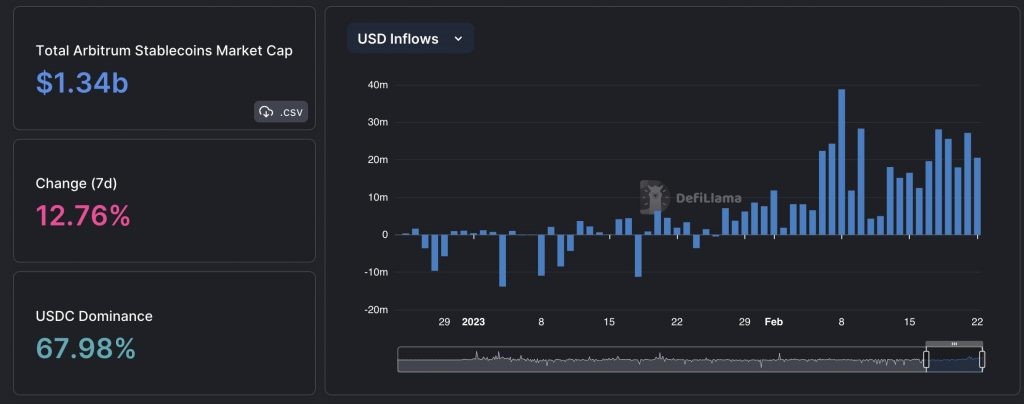Click the Change (7d) label
Image resolution: width=1024 pixels, height=404 pixels.
tap(76, 184)
